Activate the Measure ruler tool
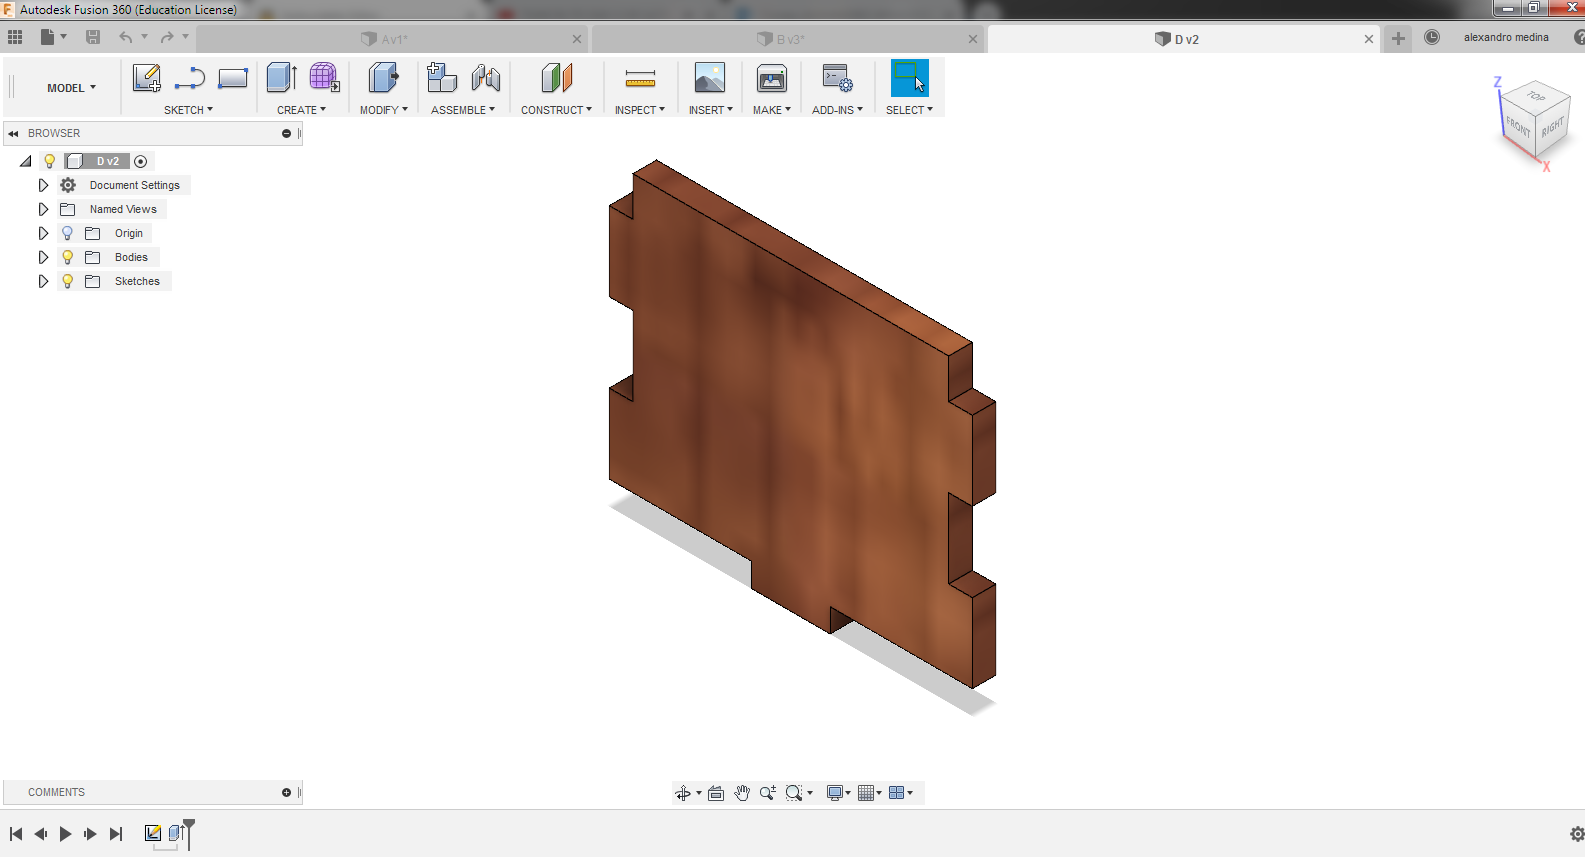 click(x=640, y=78)
